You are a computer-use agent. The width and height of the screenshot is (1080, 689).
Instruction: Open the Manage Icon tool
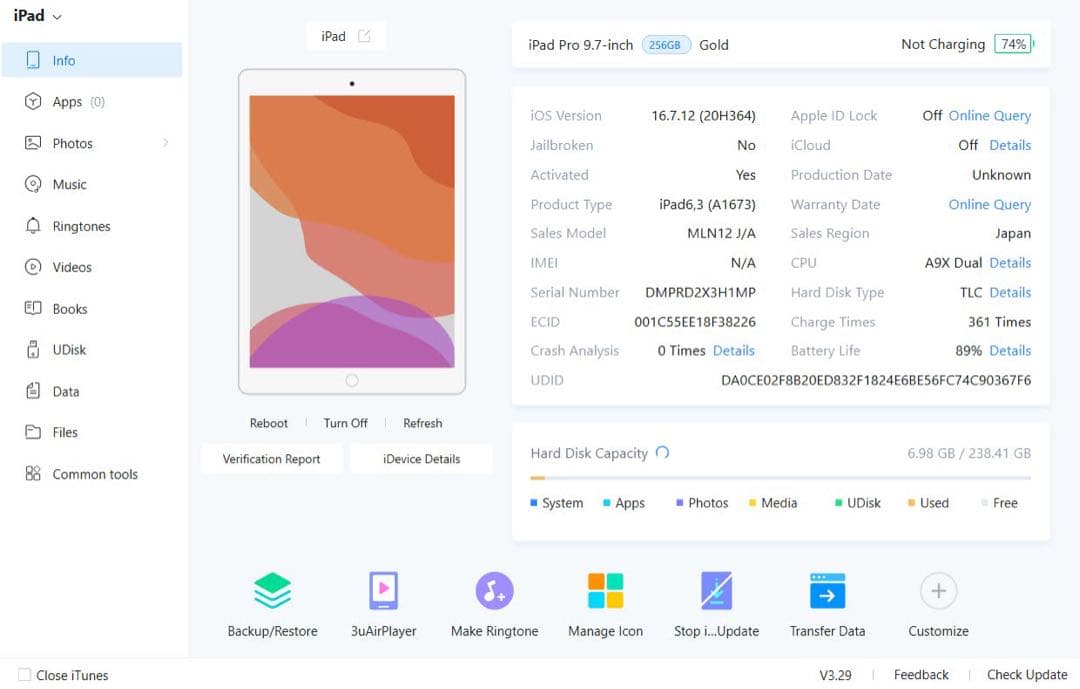coord(605,600)
